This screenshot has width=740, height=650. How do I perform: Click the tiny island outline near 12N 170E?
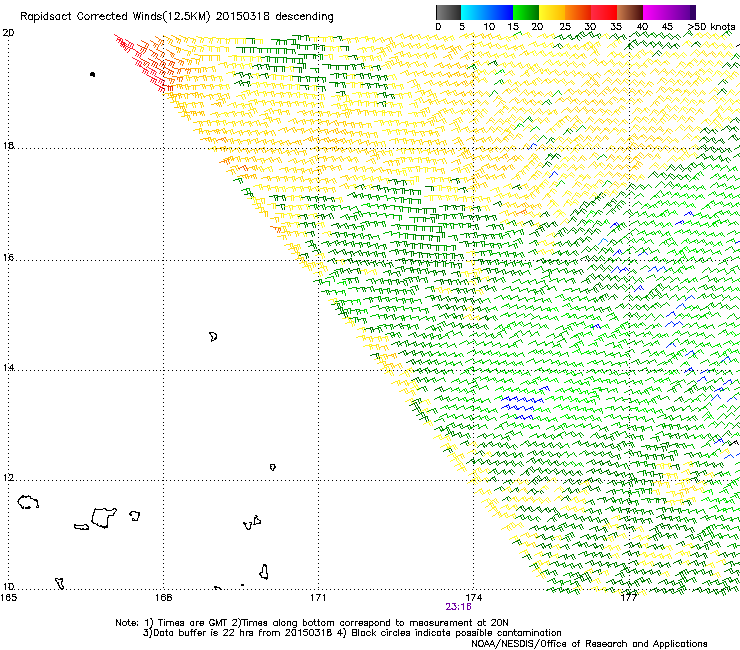(272, 467)
